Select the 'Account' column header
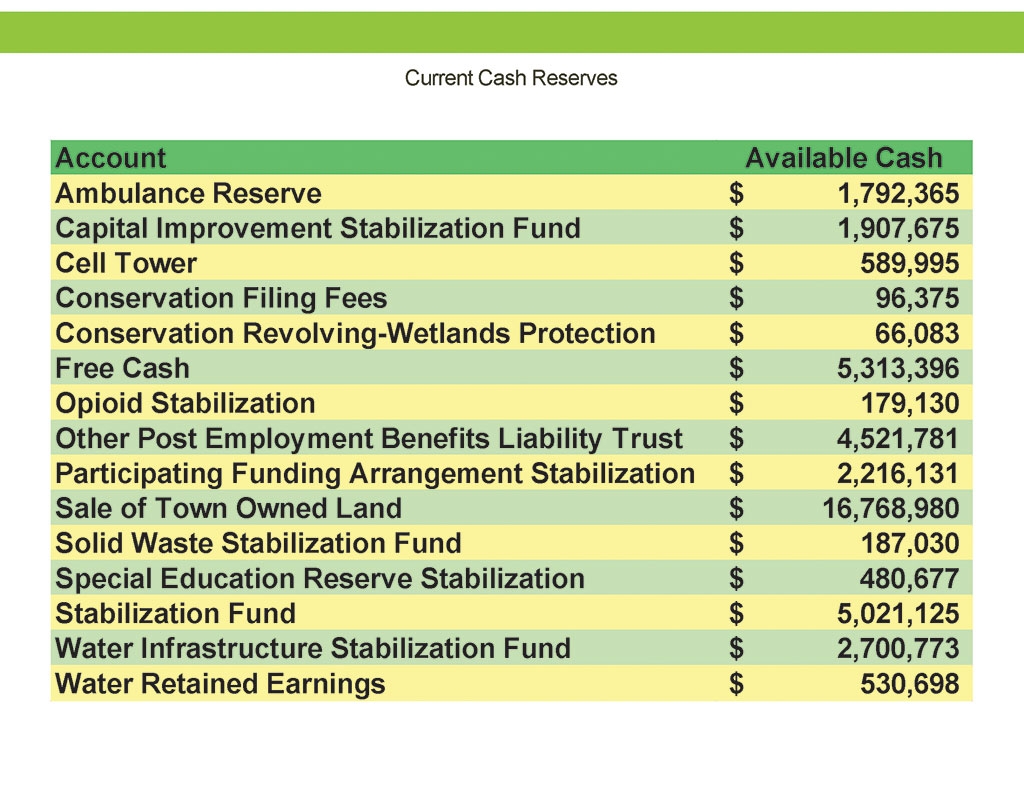 pos(111,158)
